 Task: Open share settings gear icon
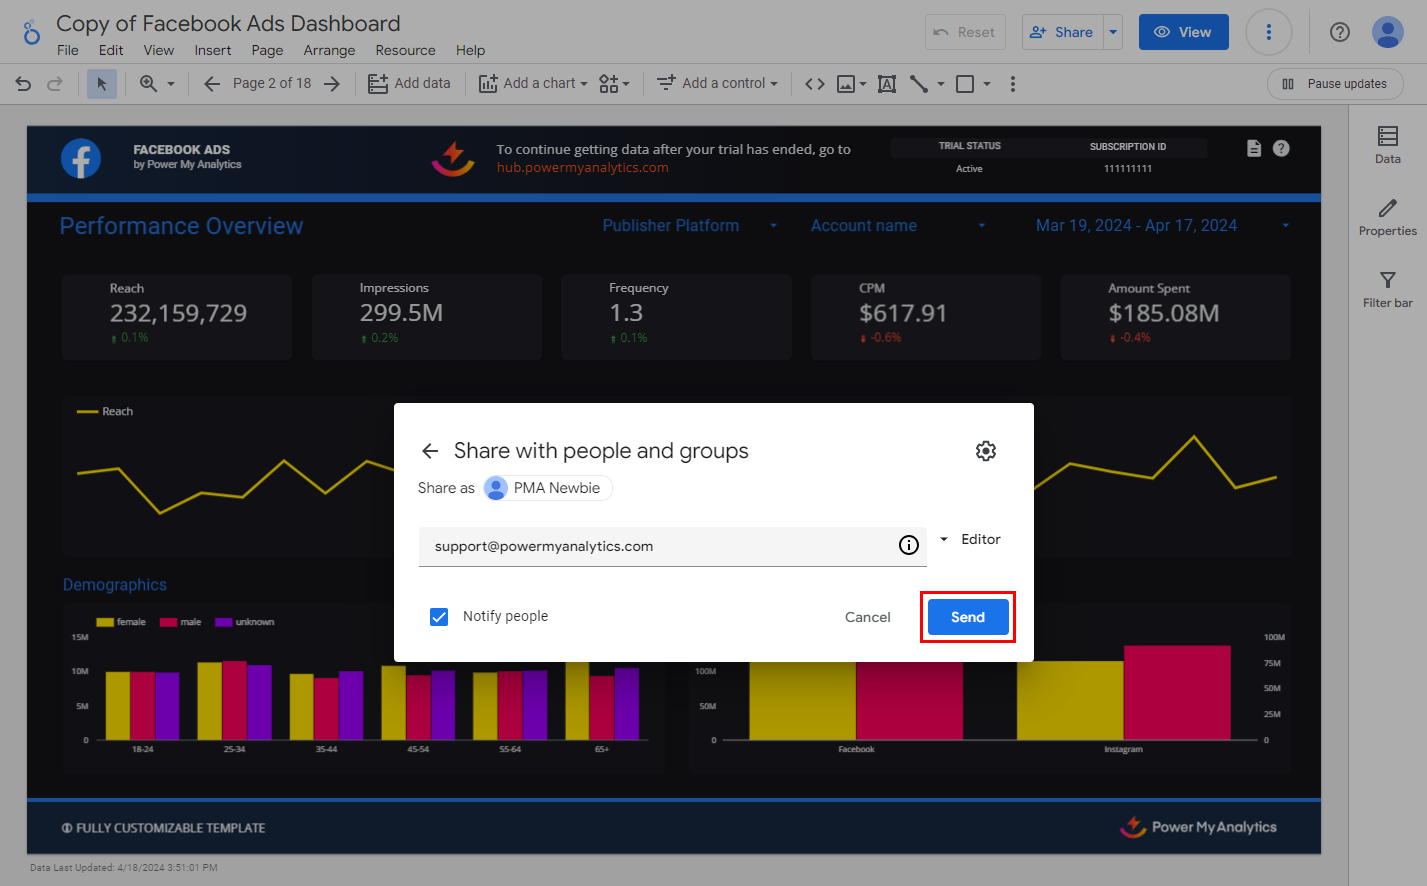[x=985, y=451]
